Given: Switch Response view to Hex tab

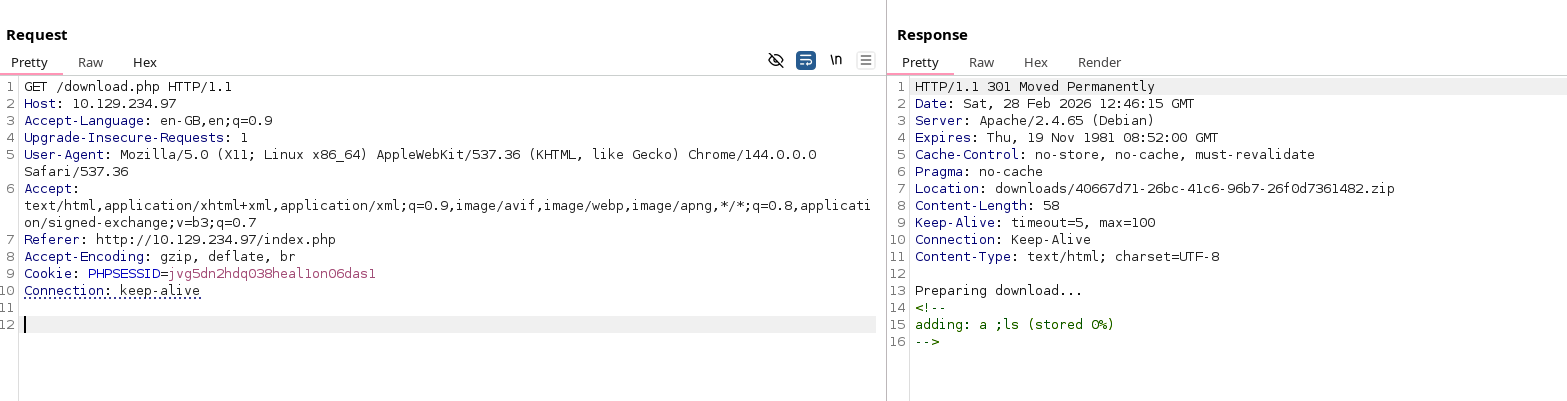Looking at the screenshot, I should coord(1035,62).
